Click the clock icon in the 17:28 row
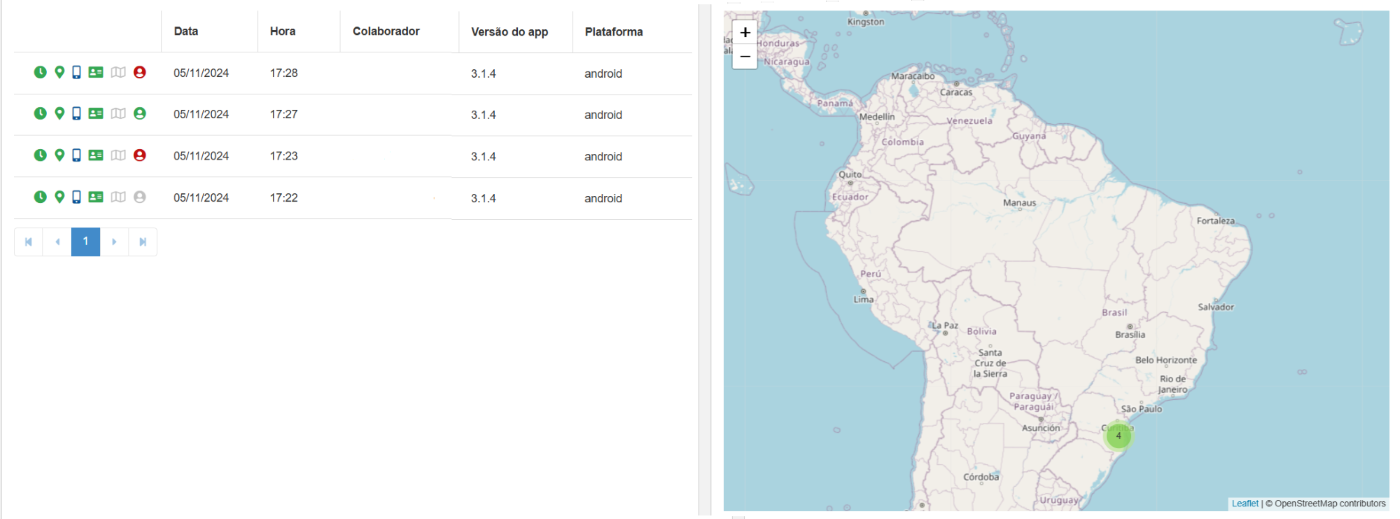Screen dimensions: 1400x519 pos(40,72)
